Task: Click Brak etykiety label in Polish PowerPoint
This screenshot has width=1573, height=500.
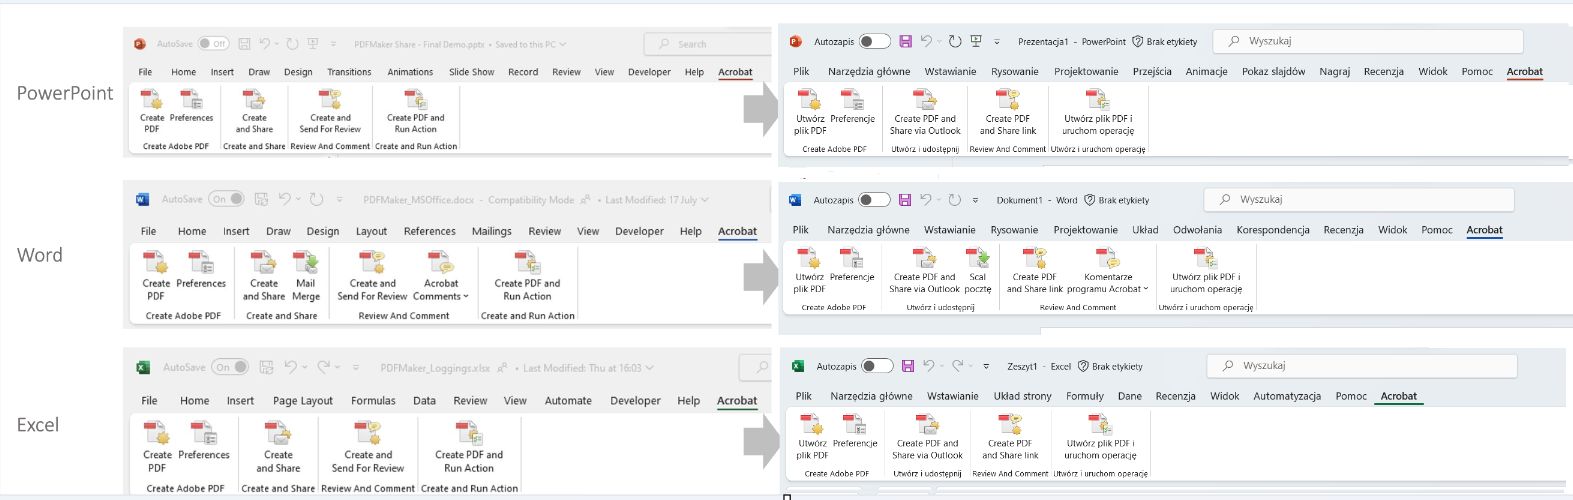Action: pos(1165,42)
